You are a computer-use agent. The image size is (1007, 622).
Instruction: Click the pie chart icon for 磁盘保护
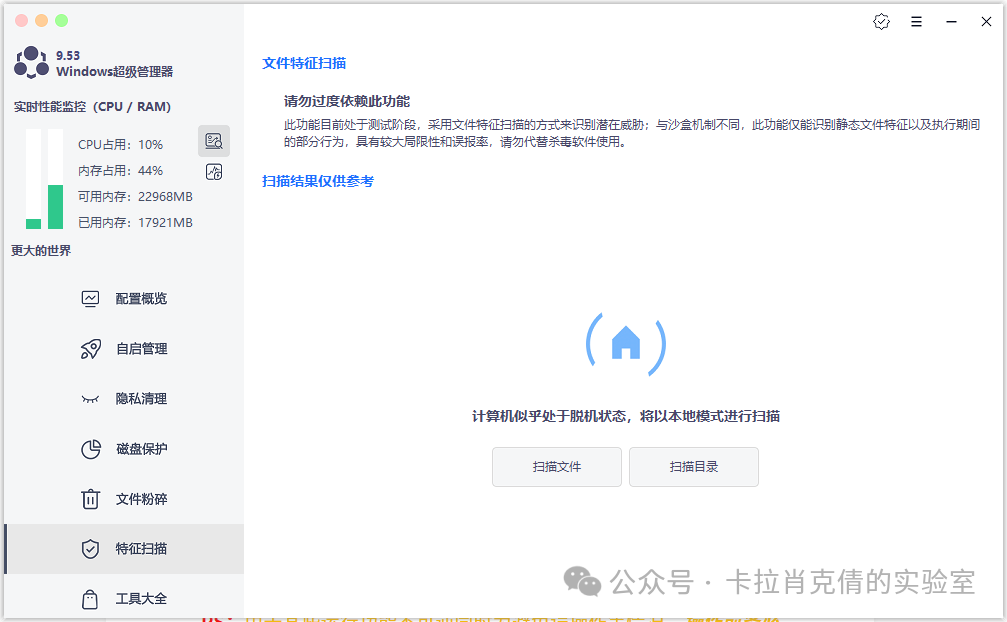click(91, 449)
